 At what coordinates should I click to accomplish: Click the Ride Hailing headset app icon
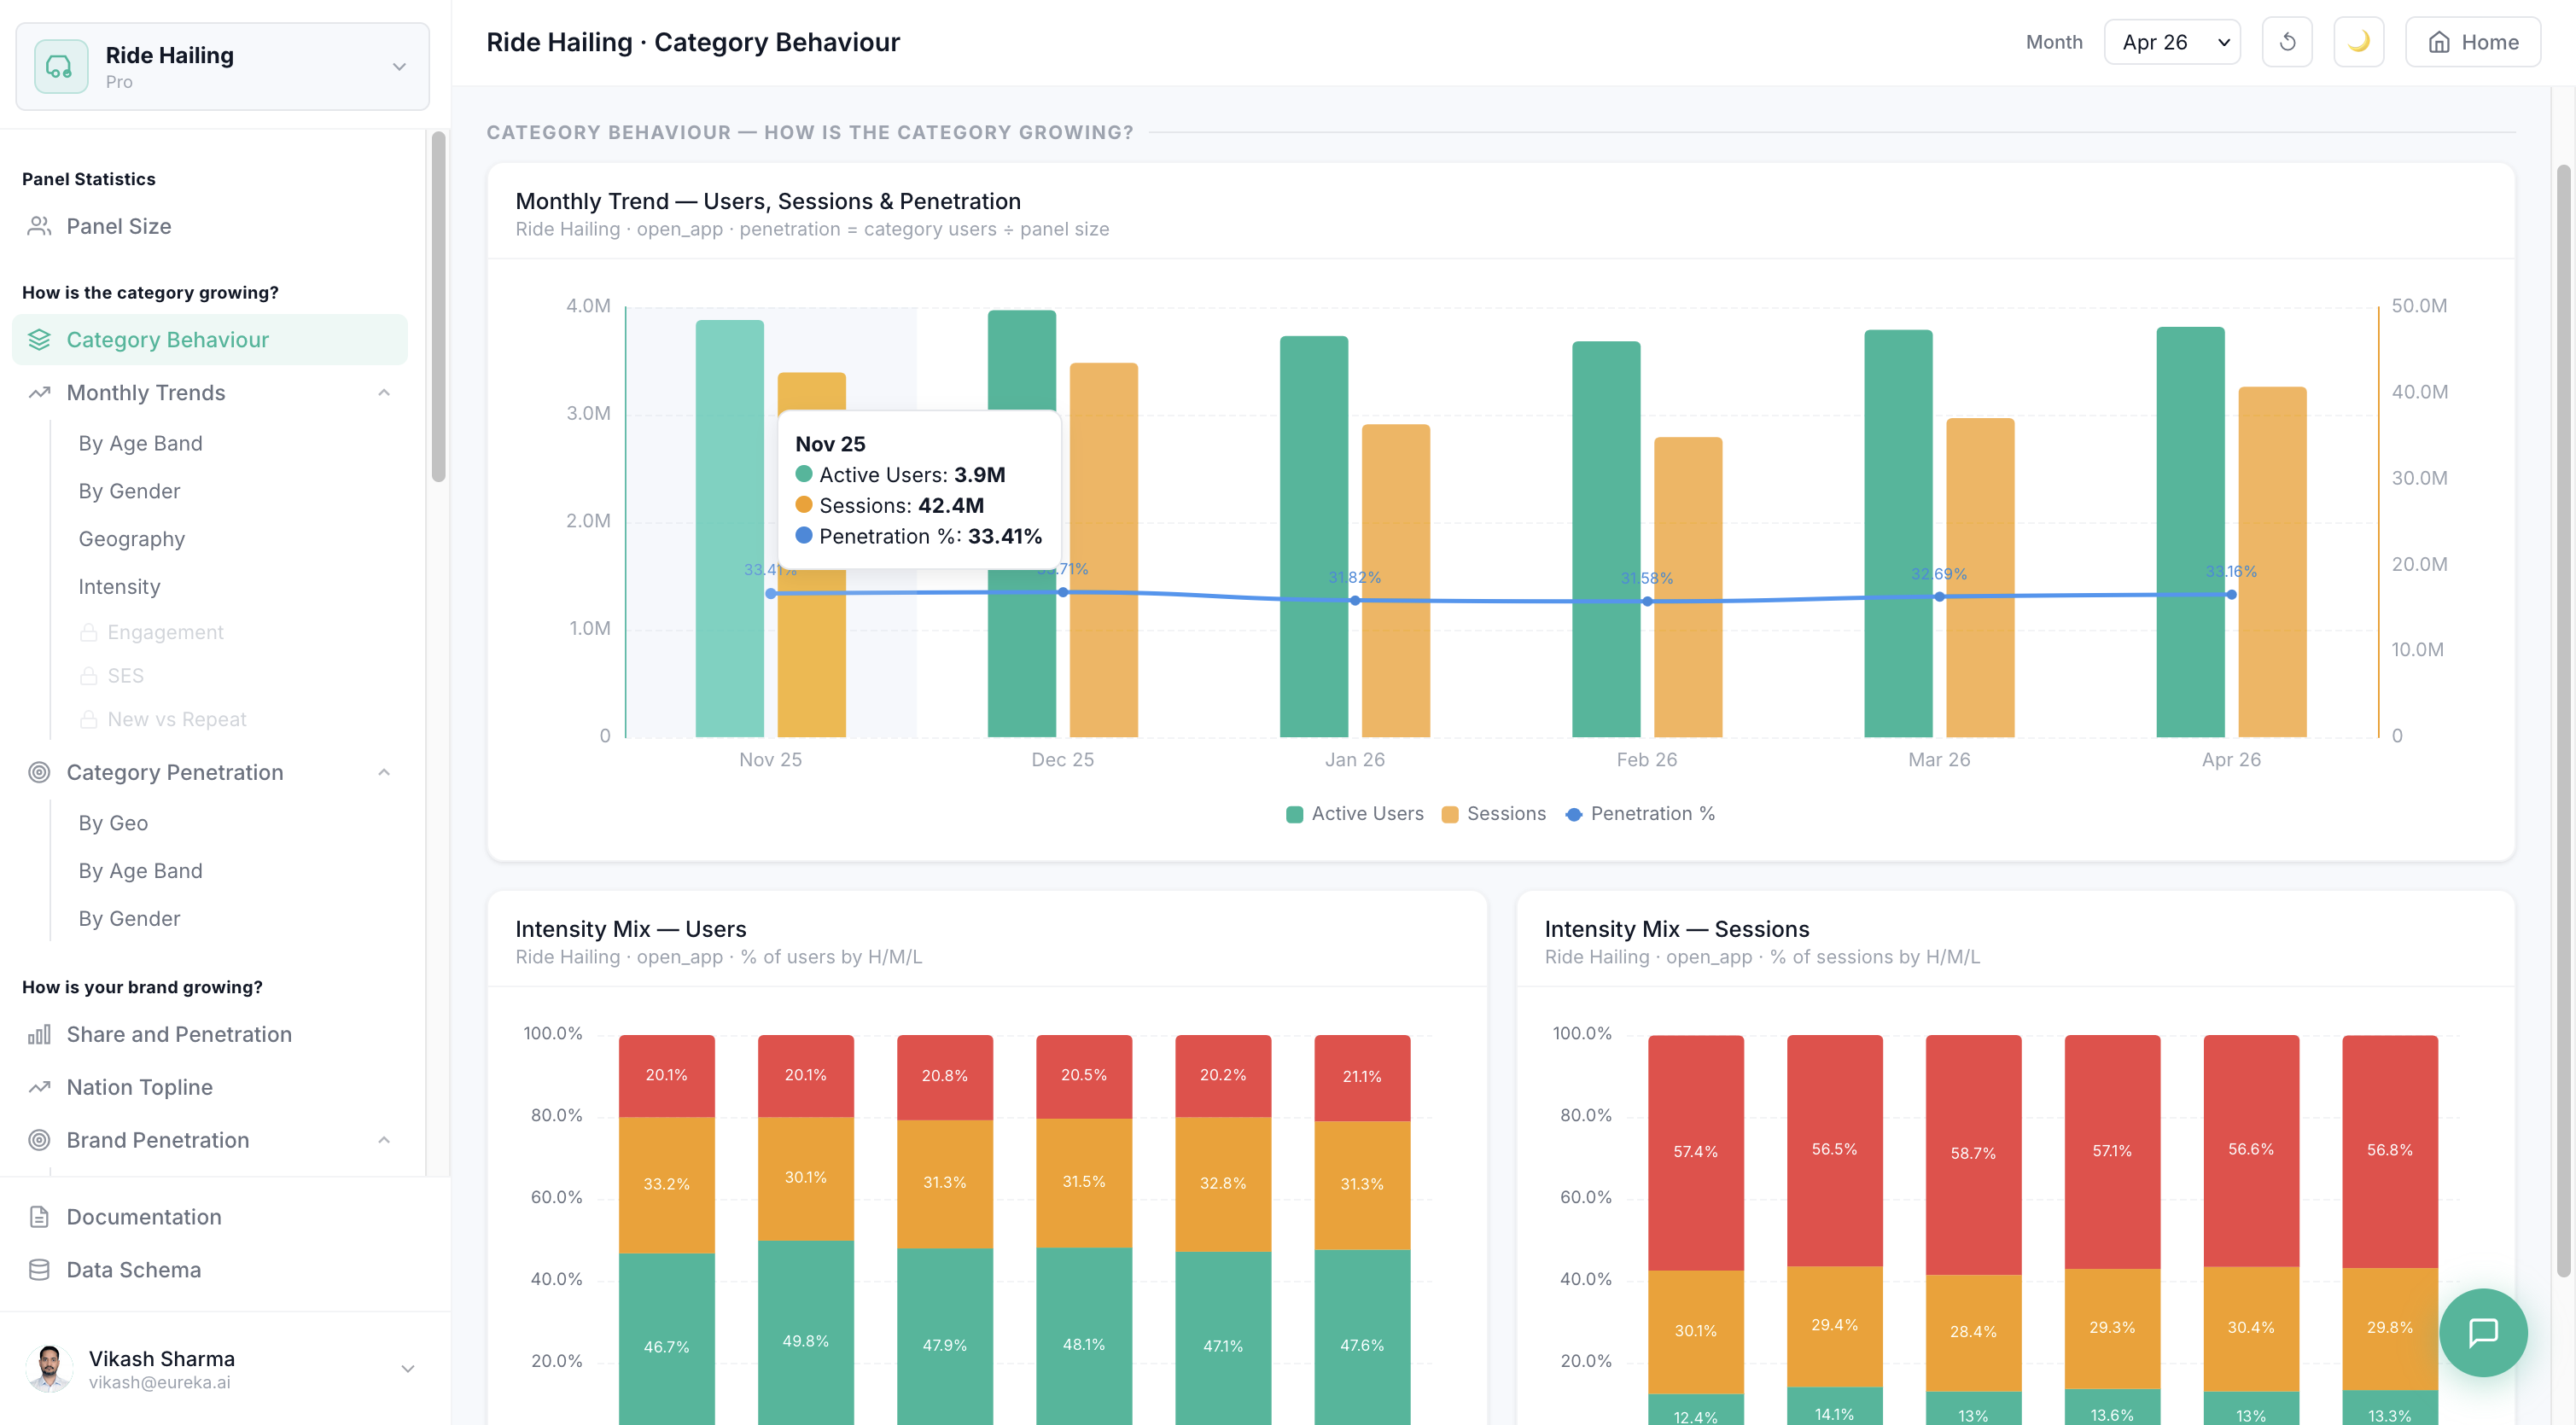pyautogui.click(x=61, y=66)
